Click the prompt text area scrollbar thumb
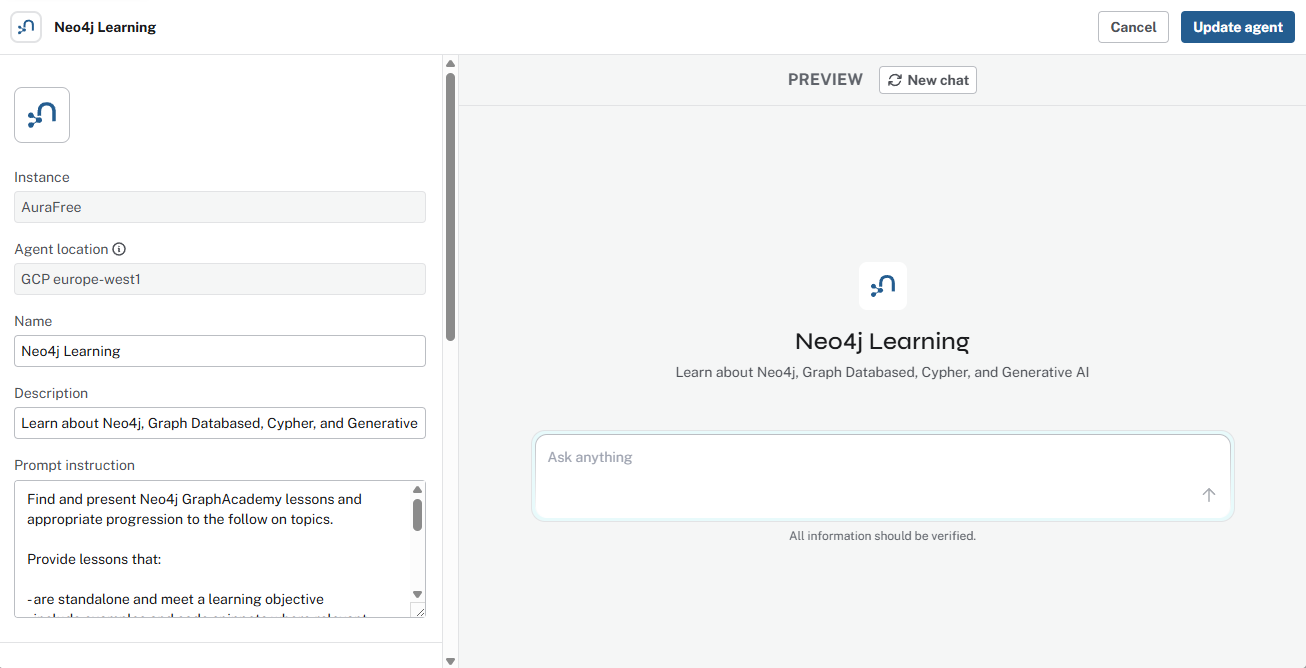Screen dimensions: 1306x668 tap(418, 515)
